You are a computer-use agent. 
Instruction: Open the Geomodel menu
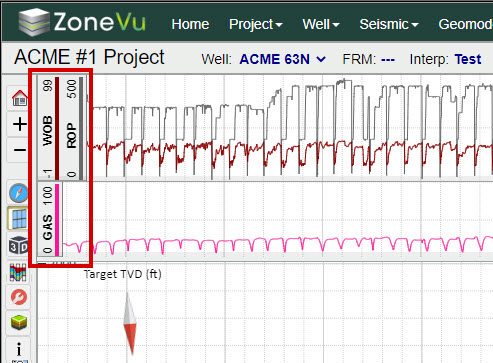466,24
